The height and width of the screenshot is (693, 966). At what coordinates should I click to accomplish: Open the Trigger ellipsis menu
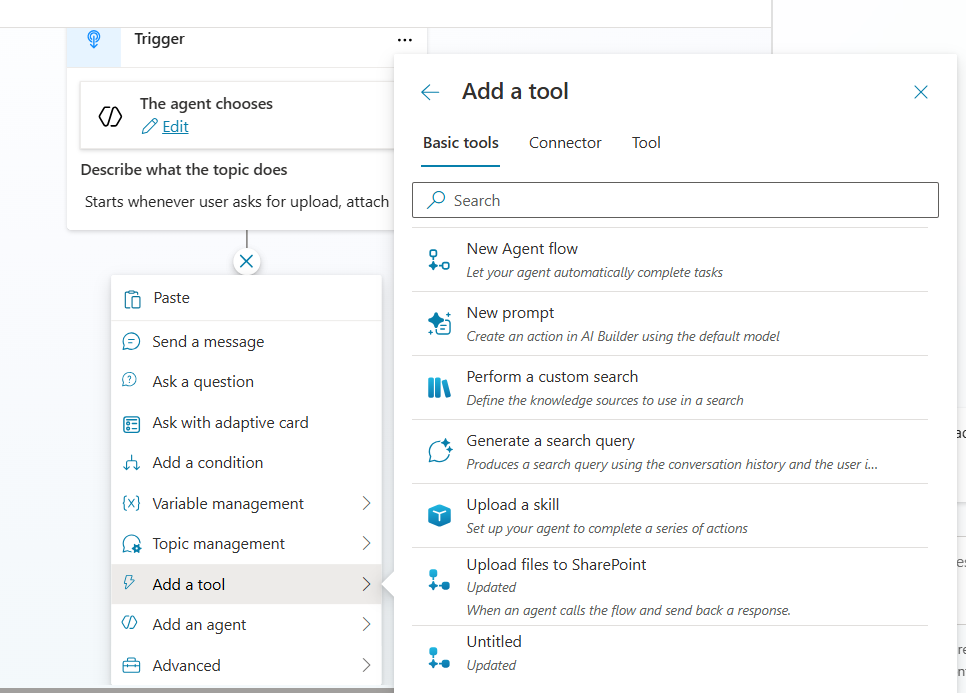pos(405,38)
